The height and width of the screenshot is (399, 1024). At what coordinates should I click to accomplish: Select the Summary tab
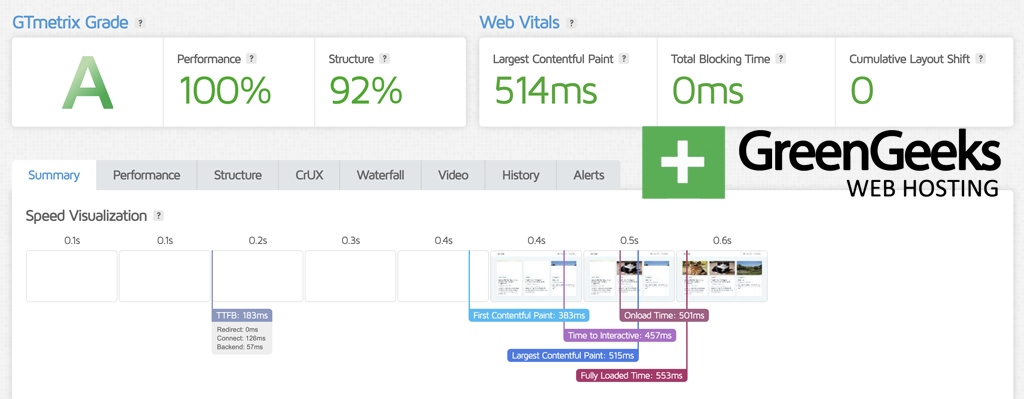(54, 175)
